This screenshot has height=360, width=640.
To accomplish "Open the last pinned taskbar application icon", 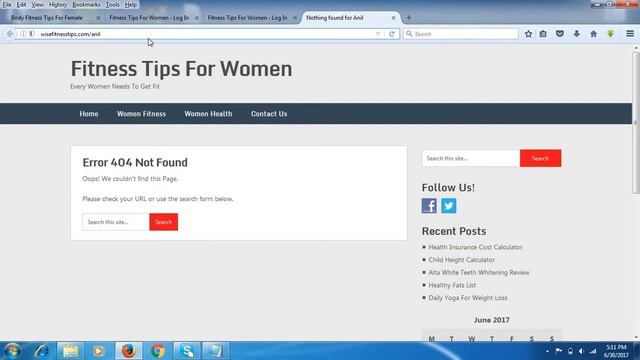I will [x=216, y=351].
